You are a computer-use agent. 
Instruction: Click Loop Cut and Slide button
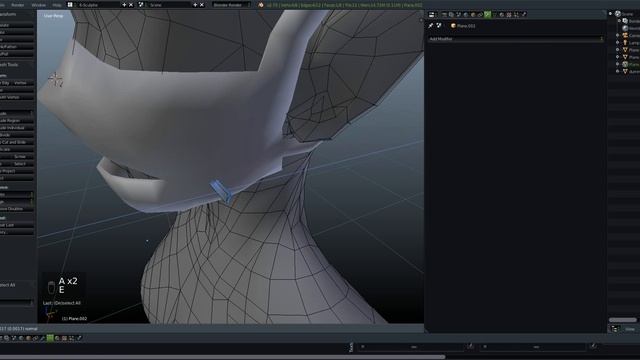[16, 142]
